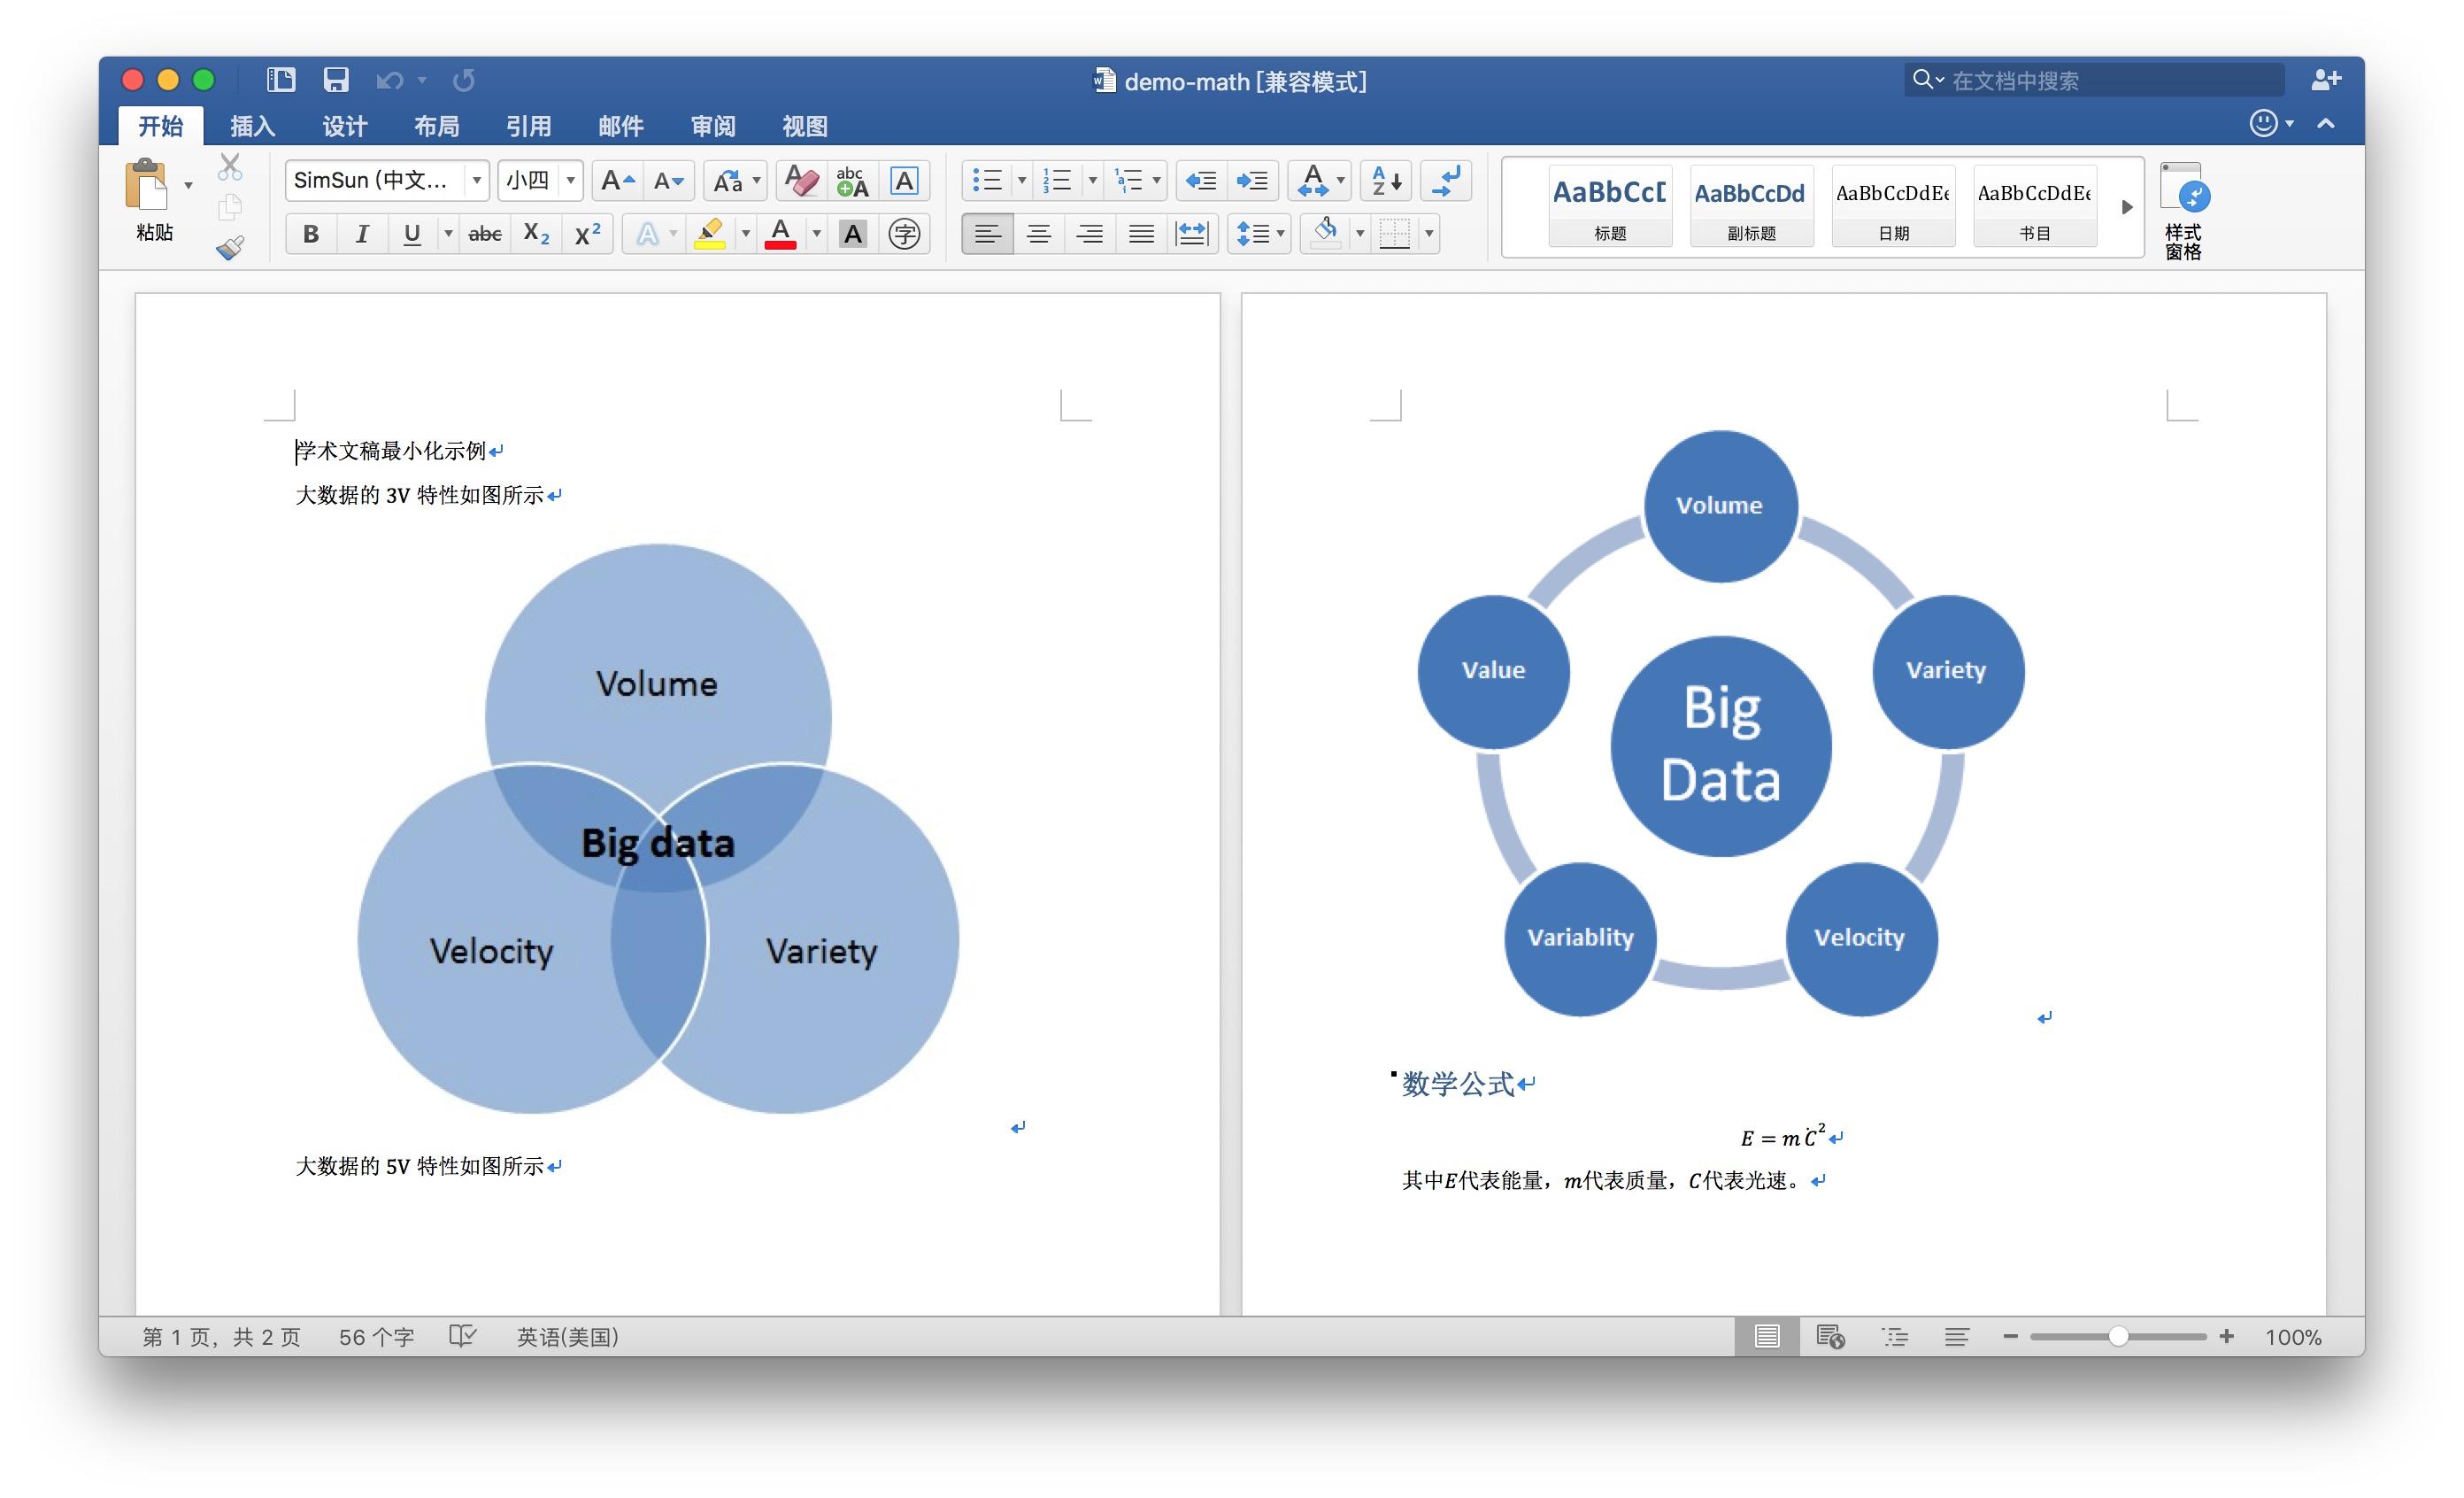Screen dimensions: 2464x1498
Task: Toggle strikethrough (abc) formatting
Action: click(485, 234)
